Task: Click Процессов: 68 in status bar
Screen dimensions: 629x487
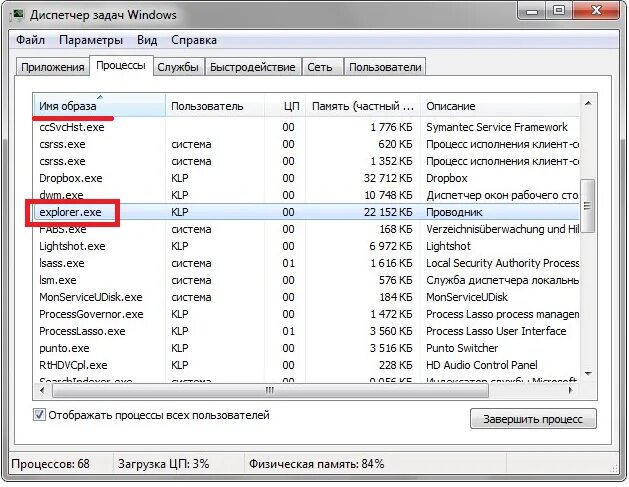Action: (51, 464)
